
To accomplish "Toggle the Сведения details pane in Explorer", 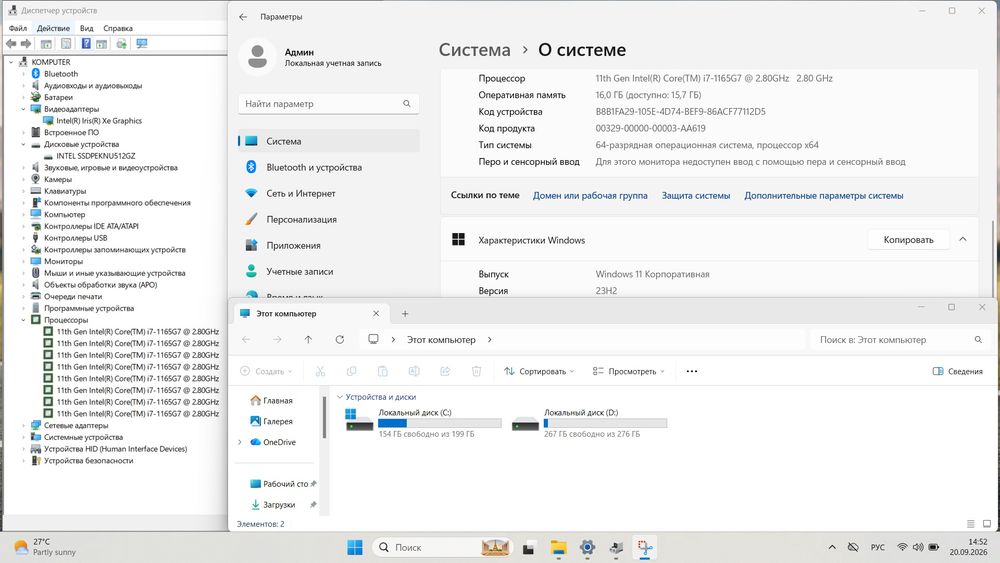I will [957, 371].
